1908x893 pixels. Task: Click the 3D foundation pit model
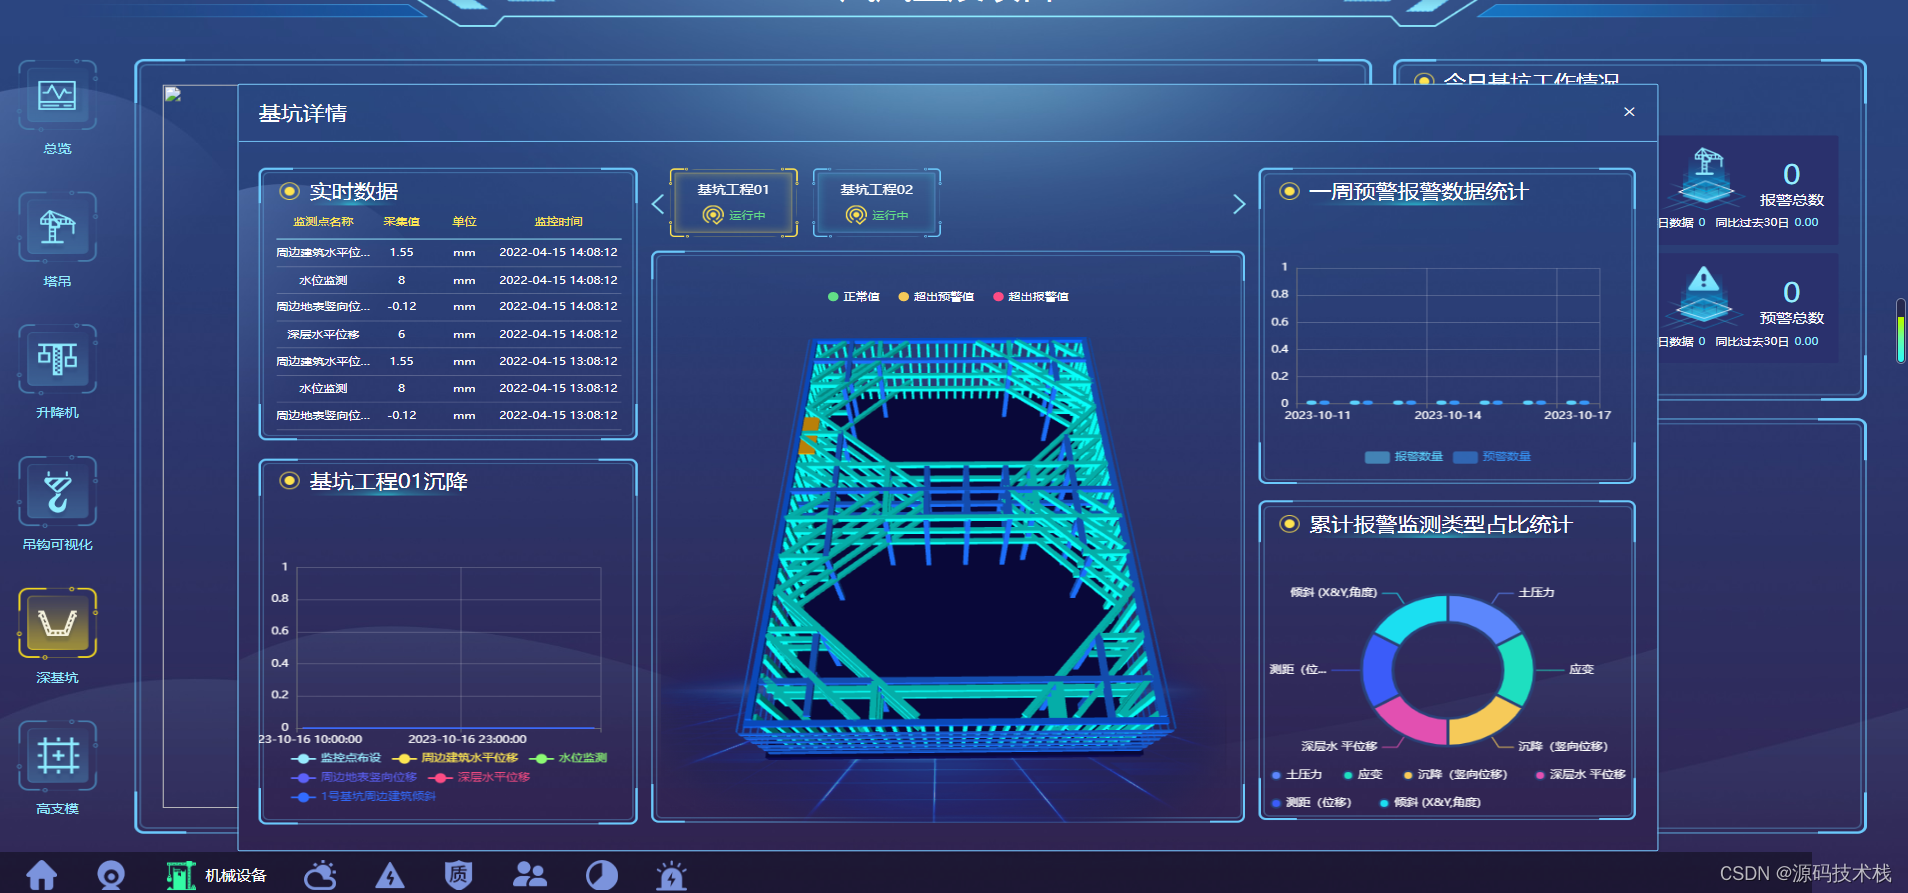click(x=955, y=550)
